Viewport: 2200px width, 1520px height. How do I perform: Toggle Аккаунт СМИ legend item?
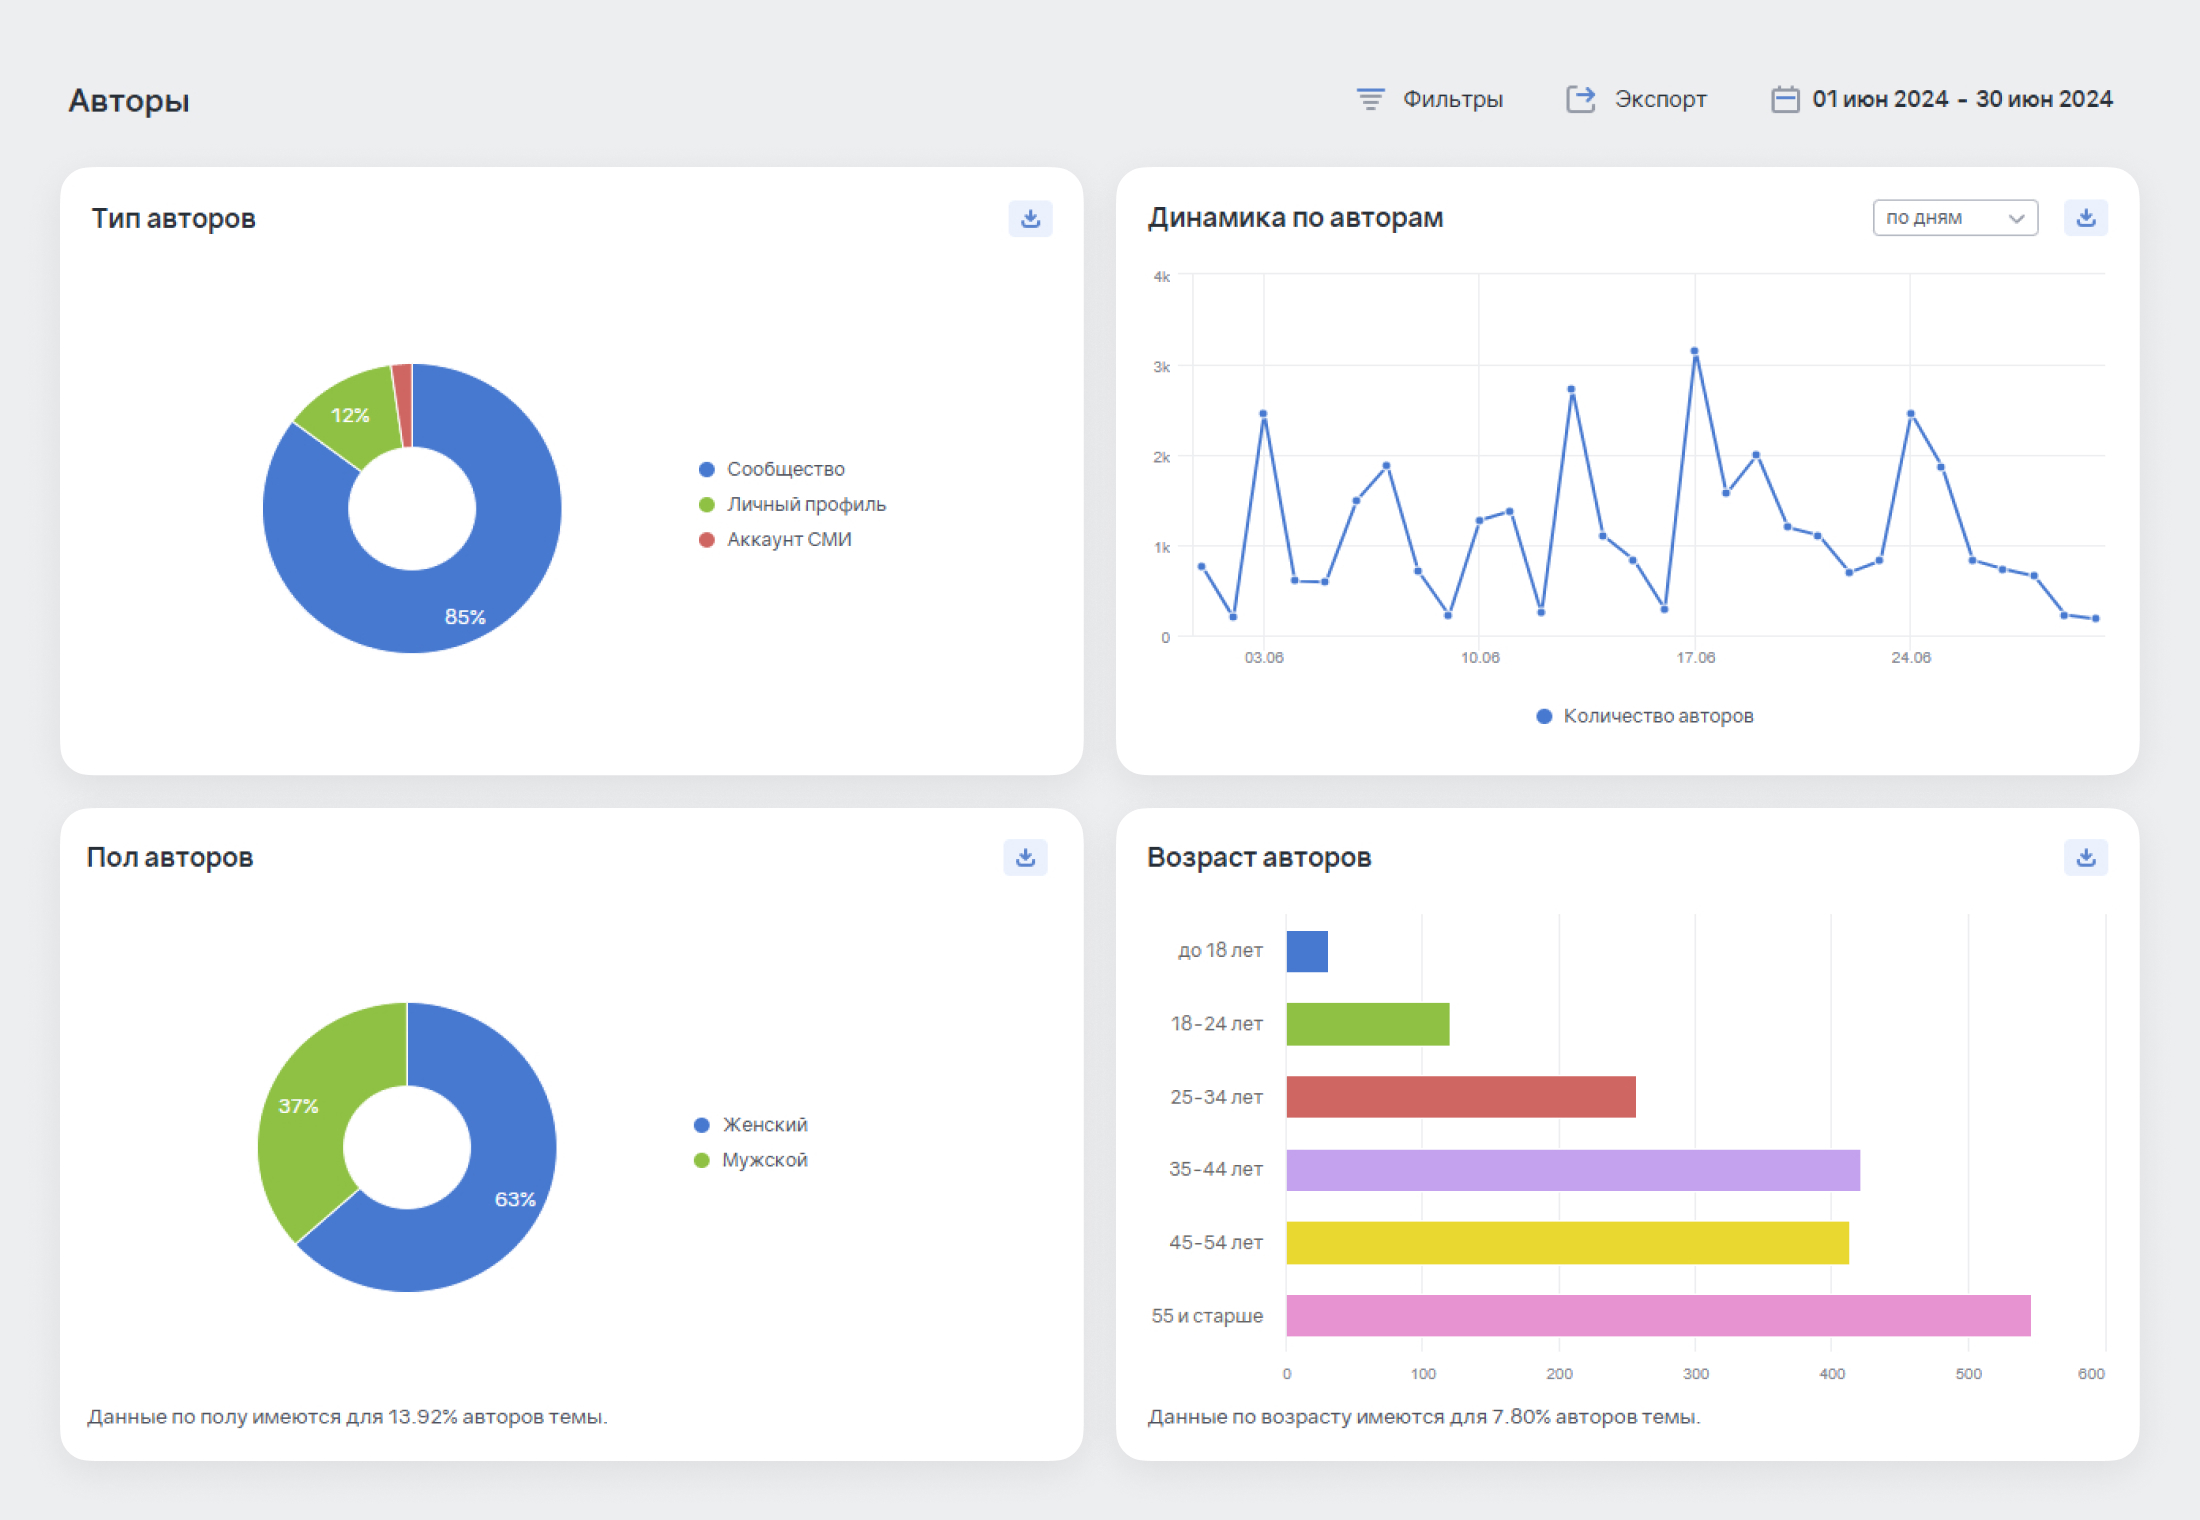pyautogui.click(x=775, y=539)
